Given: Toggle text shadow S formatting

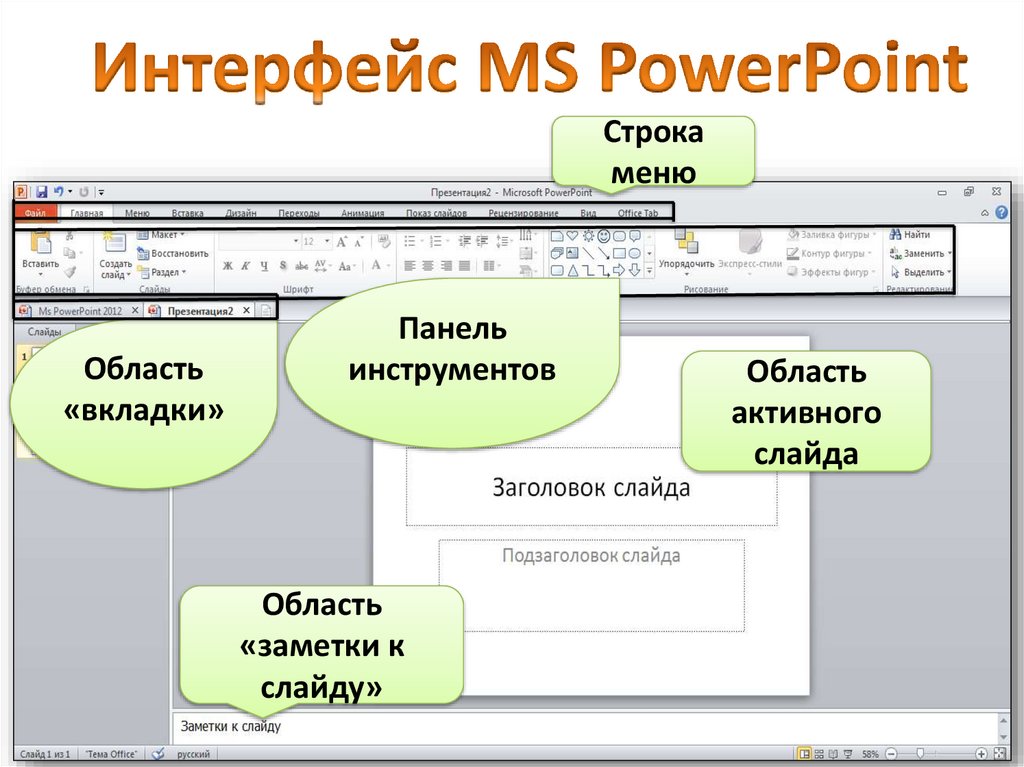Looking at the screenshot, I should pos(283,266).
